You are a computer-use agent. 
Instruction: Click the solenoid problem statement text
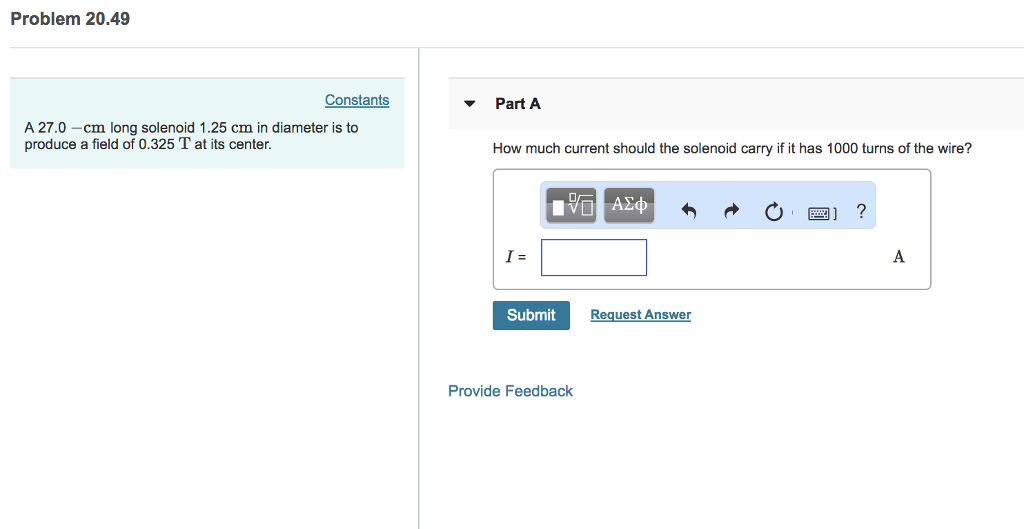tap(191, 136)
